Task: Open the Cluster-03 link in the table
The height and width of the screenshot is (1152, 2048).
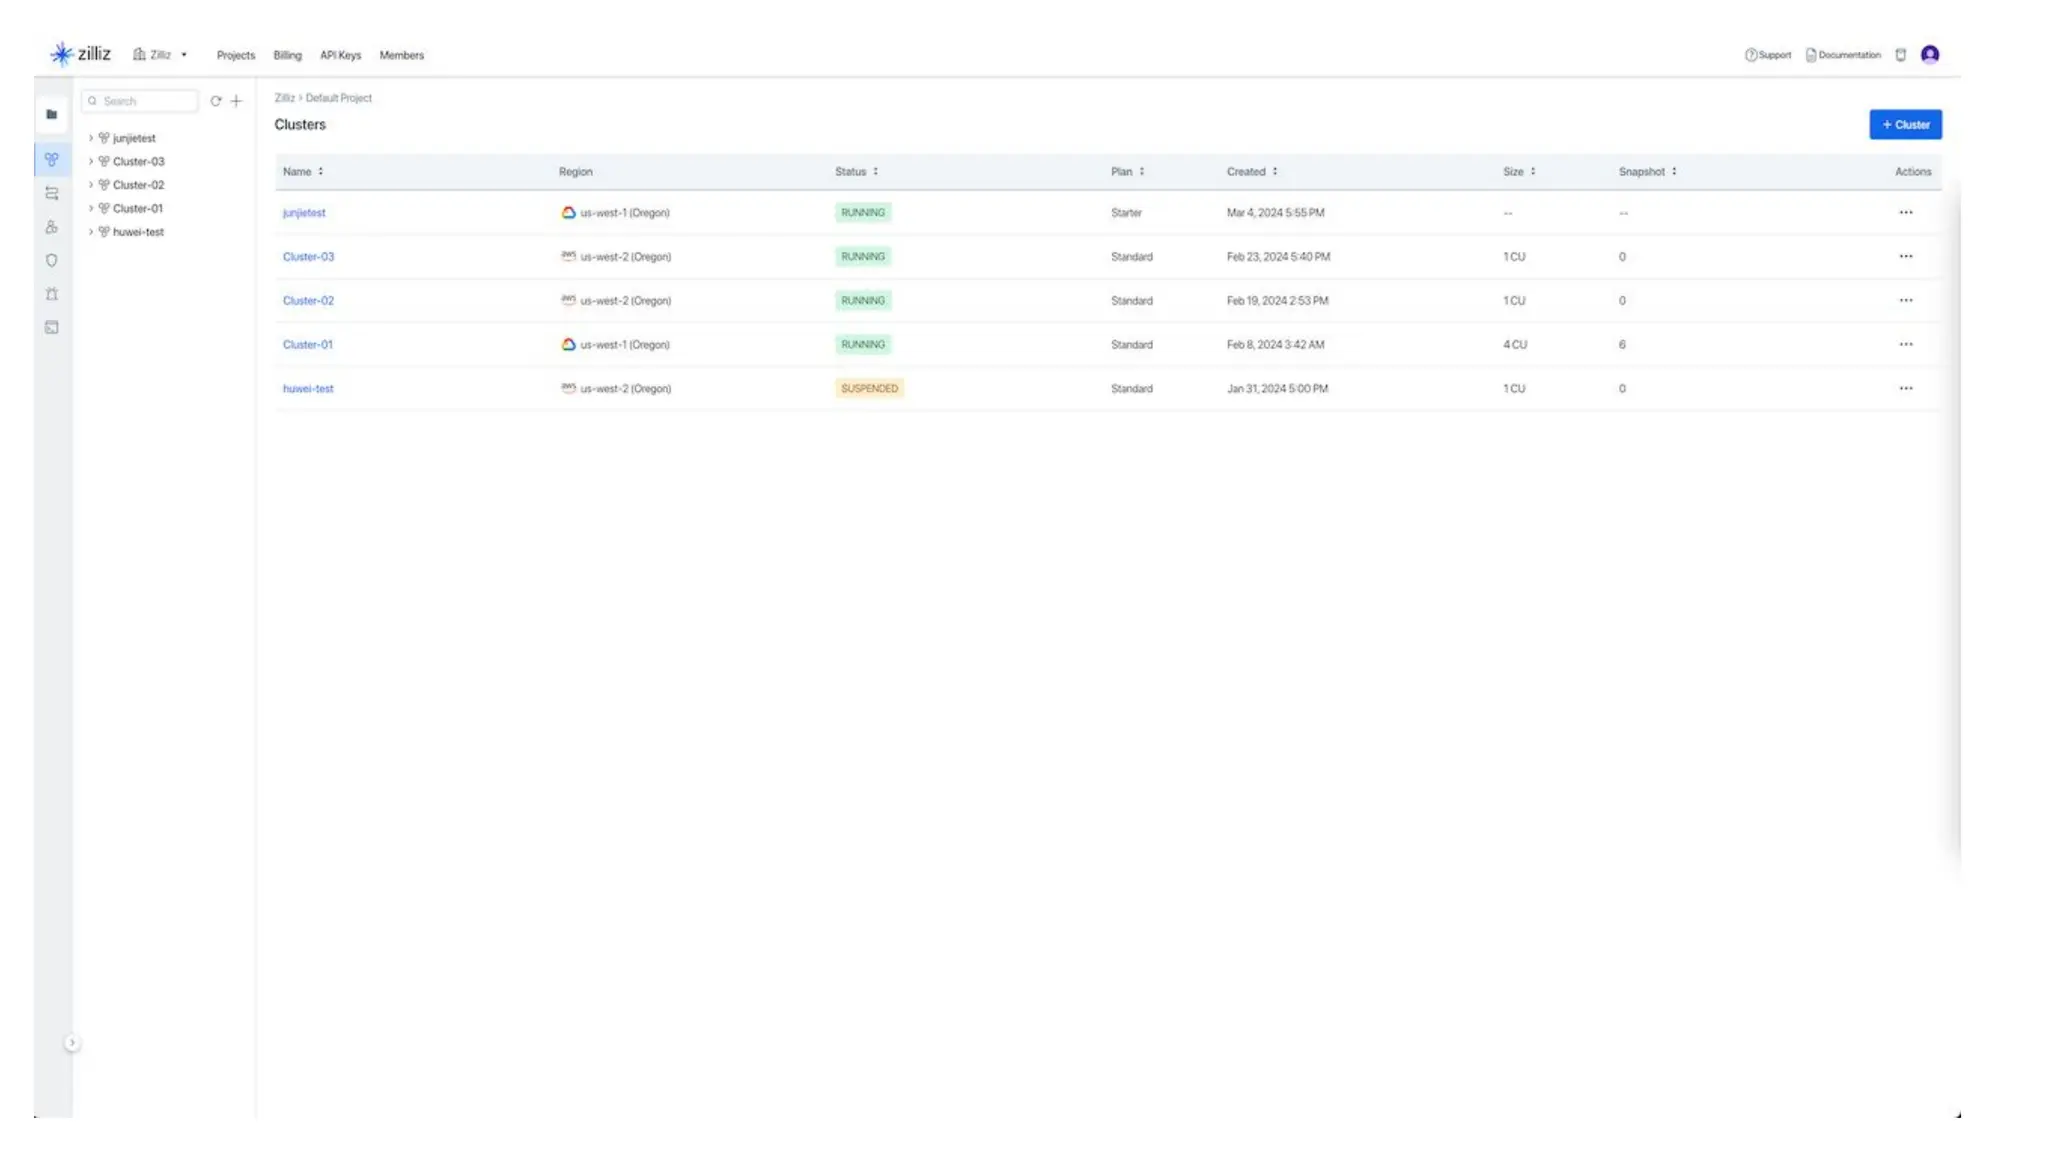Action: [x=308, y=257]
